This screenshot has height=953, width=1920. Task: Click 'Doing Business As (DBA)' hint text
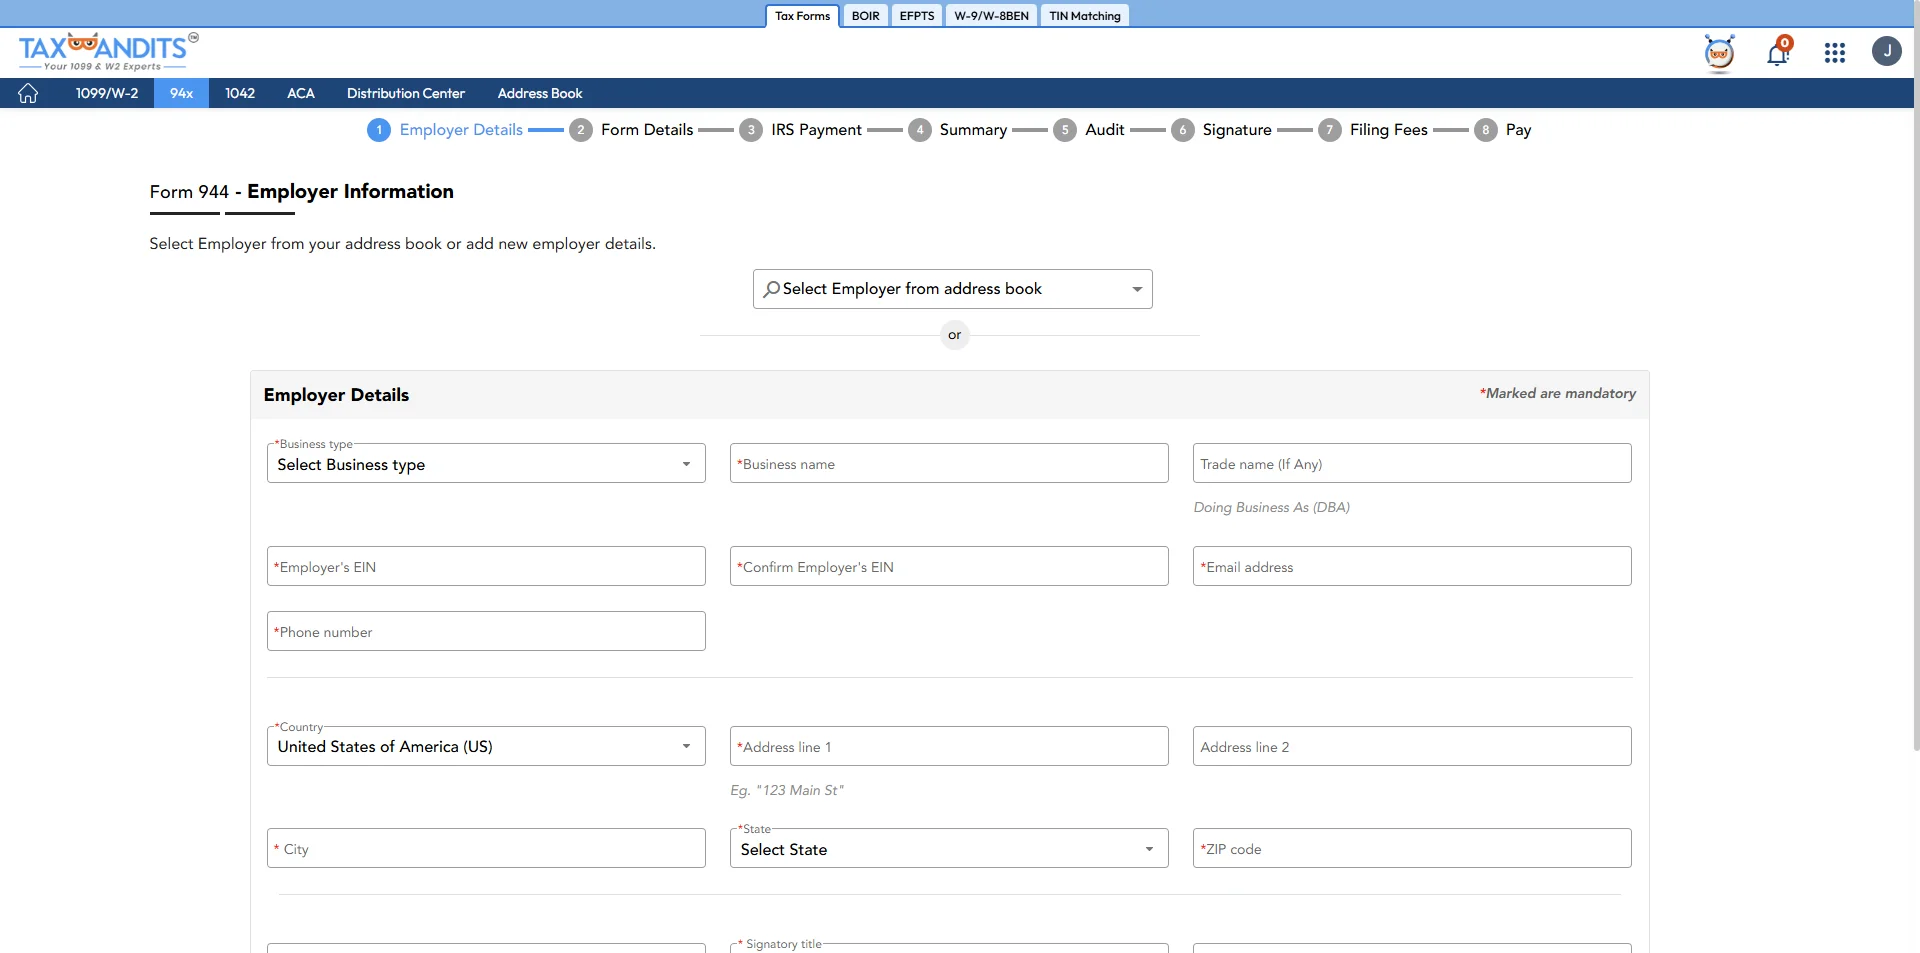[x=1271, y=507]
